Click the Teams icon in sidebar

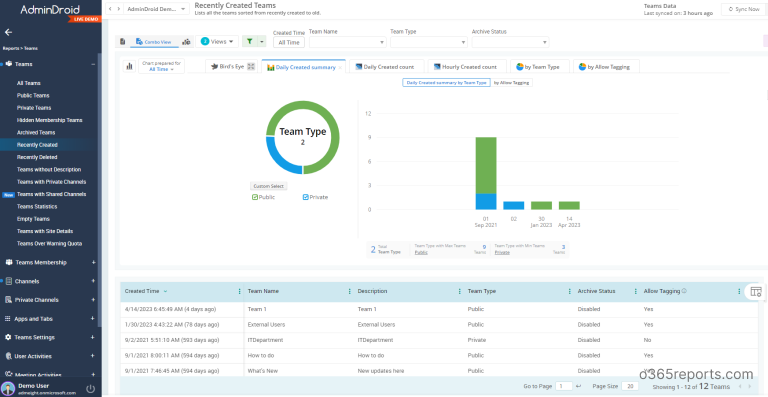pos(9,64)
